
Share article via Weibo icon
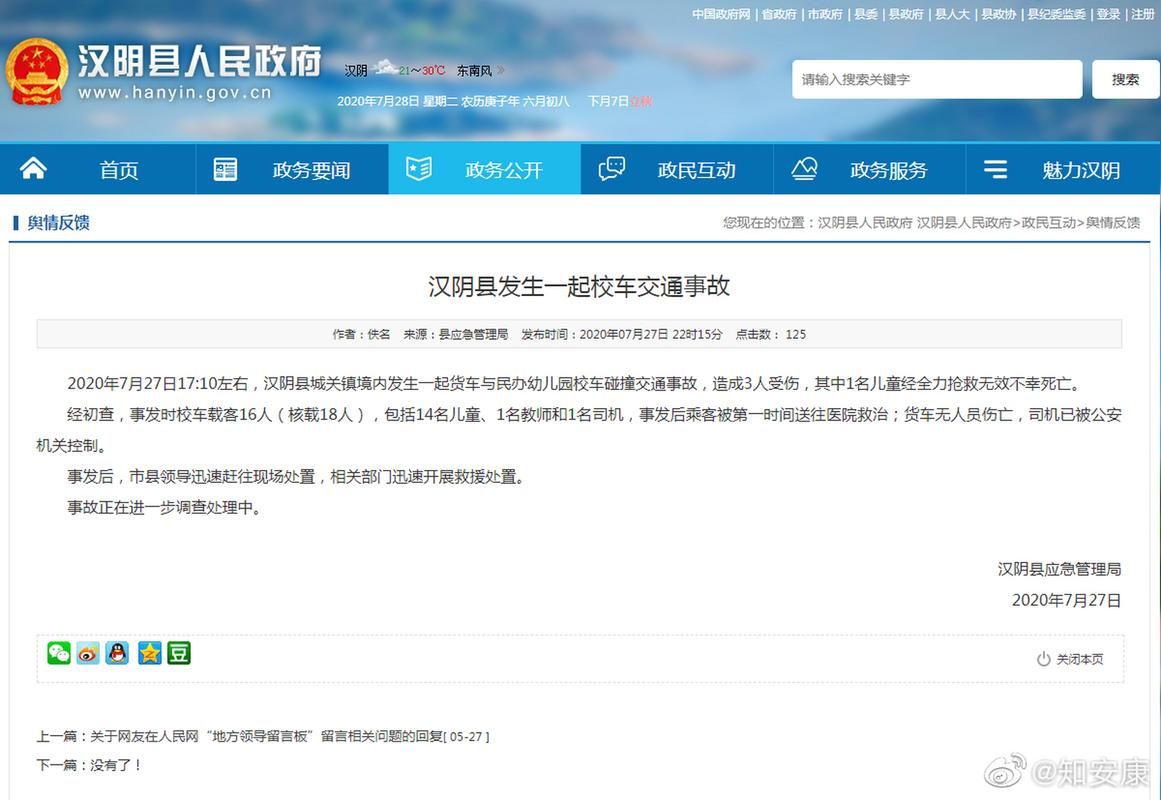tap(88, 653)
